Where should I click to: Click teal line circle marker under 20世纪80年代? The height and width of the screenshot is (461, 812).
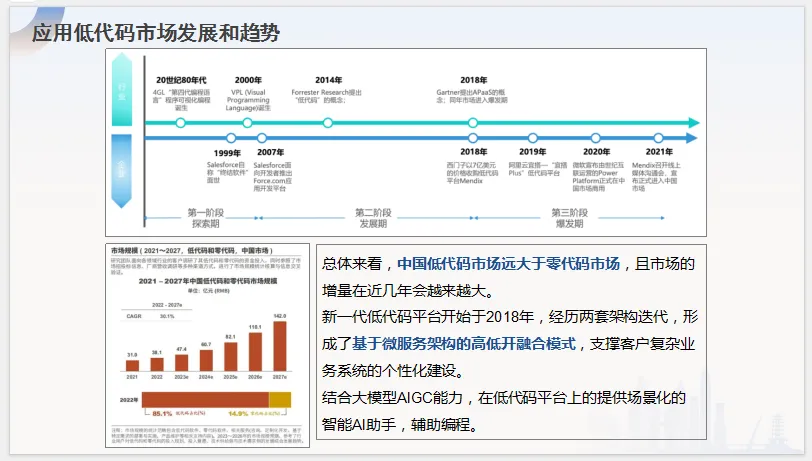click(180, 123)
